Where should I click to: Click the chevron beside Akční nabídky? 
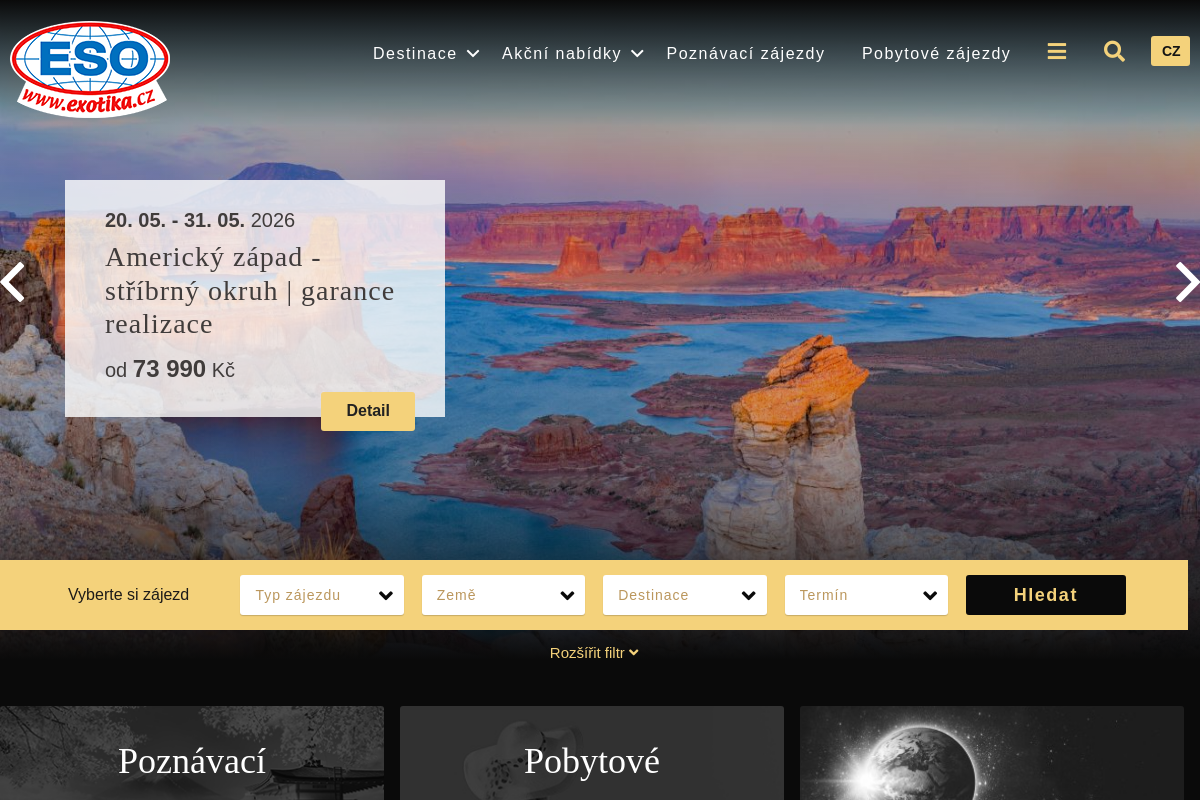[x=637, y=55]
